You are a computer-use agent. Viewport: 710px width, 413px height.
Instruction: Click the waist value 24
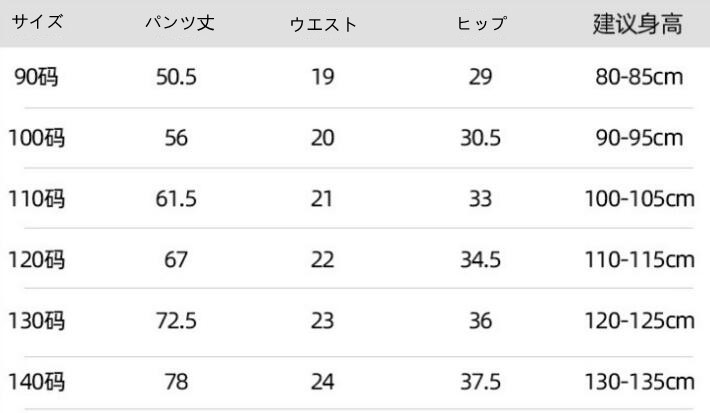tap(322, 382)
